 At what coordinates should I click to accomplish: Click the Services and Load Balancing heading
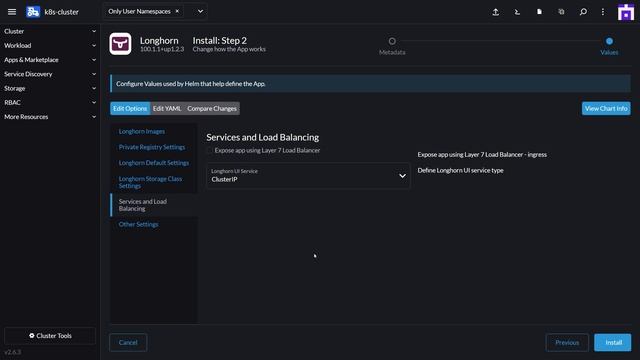coord(262,137)
